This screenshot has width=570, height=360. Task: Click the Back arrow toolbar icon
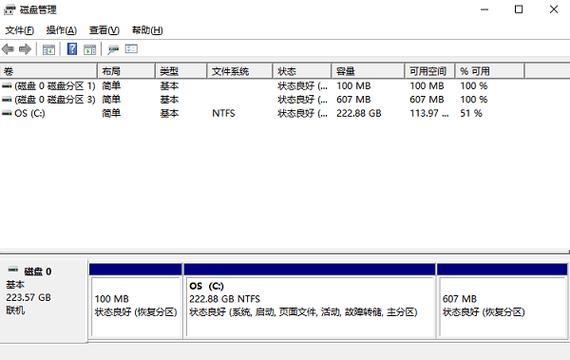click(x=8, y=49)
